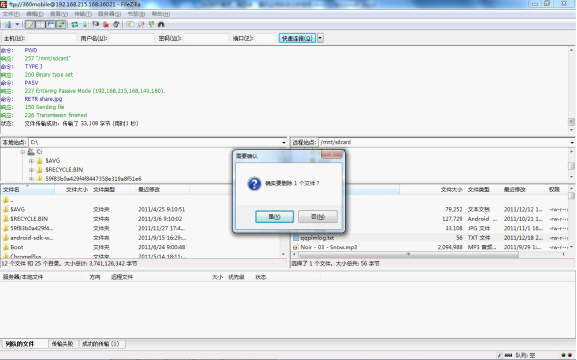
Task: Select the parent folder '..' icon
Action: [x=6, y=200]
